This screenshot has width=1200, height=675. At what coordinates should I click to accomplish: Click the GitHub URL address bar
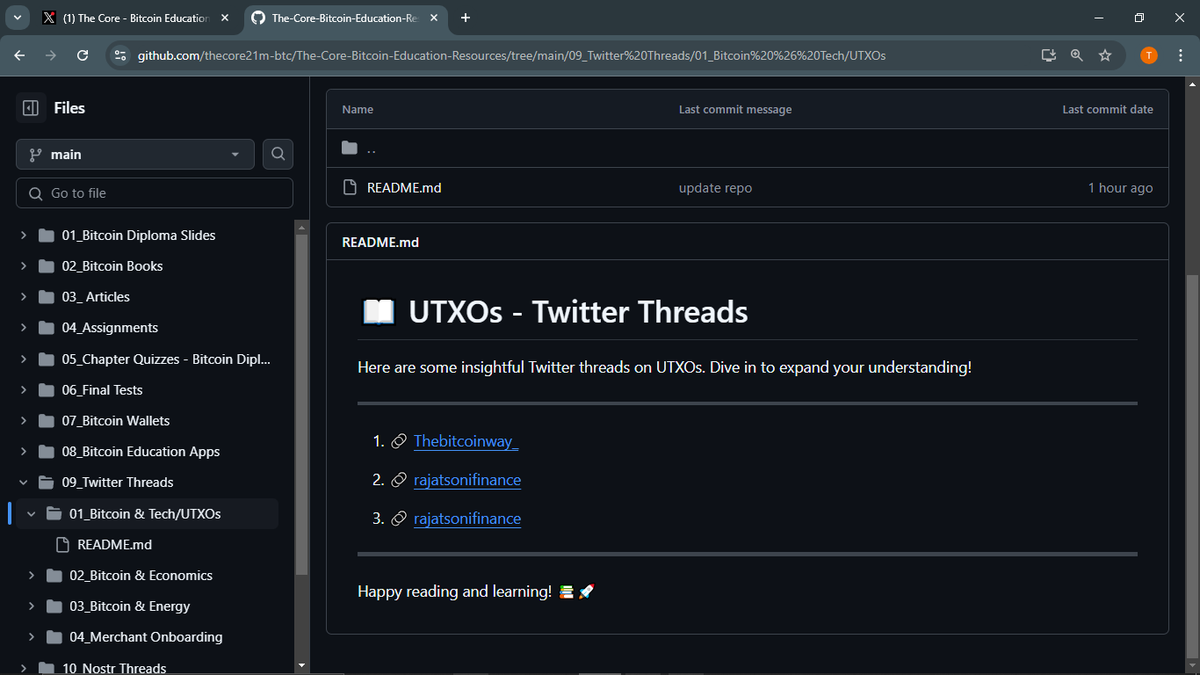[511, 55]
